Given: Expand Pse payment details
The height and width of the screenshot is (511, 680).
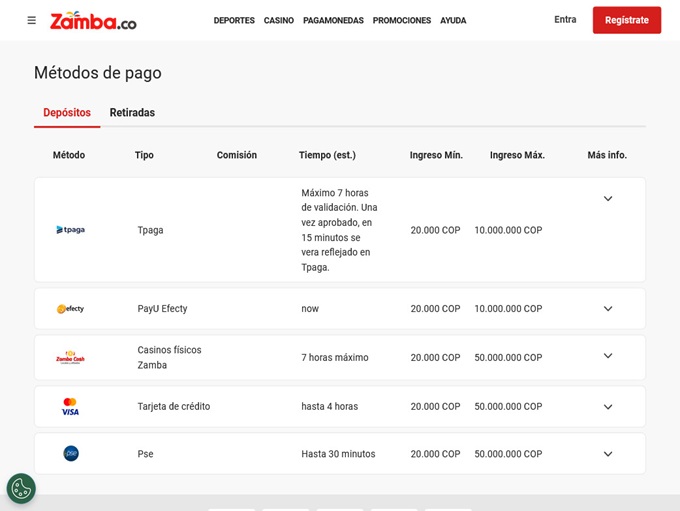Looking at the screenshot, I should point(607,454).
